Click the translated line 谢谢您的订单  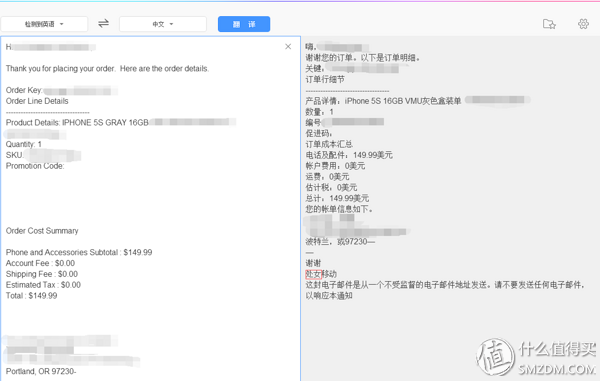pos(363,58)
